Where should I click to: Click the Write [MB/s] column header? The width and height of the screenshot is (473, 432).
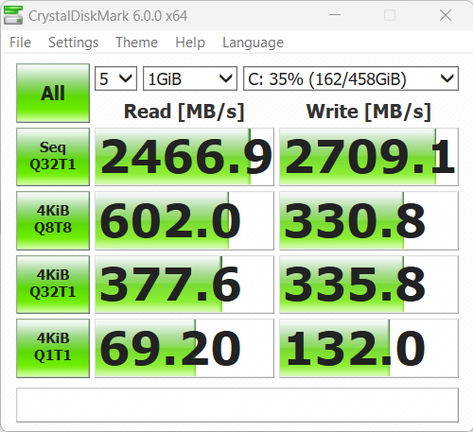click(x=369, y=111)
